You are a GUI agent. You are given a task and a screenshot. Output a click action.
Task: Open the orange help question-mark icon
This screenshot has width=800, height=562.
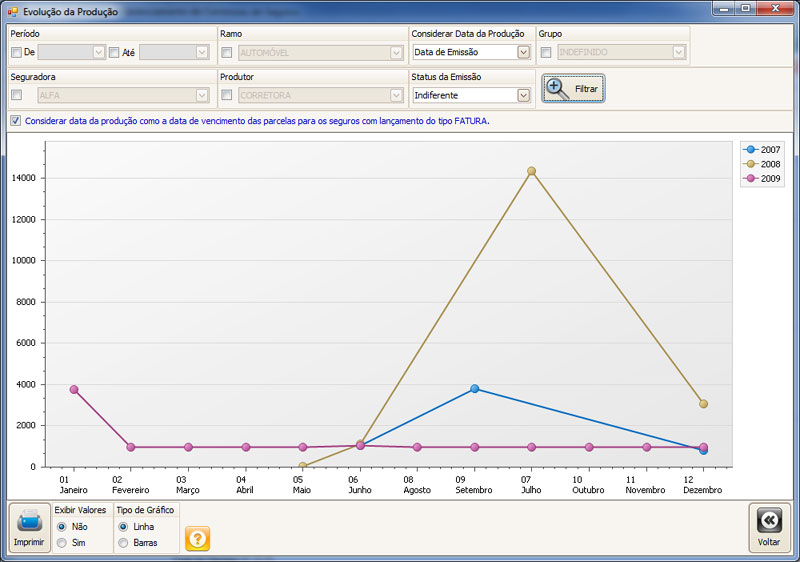click(197, 539)
